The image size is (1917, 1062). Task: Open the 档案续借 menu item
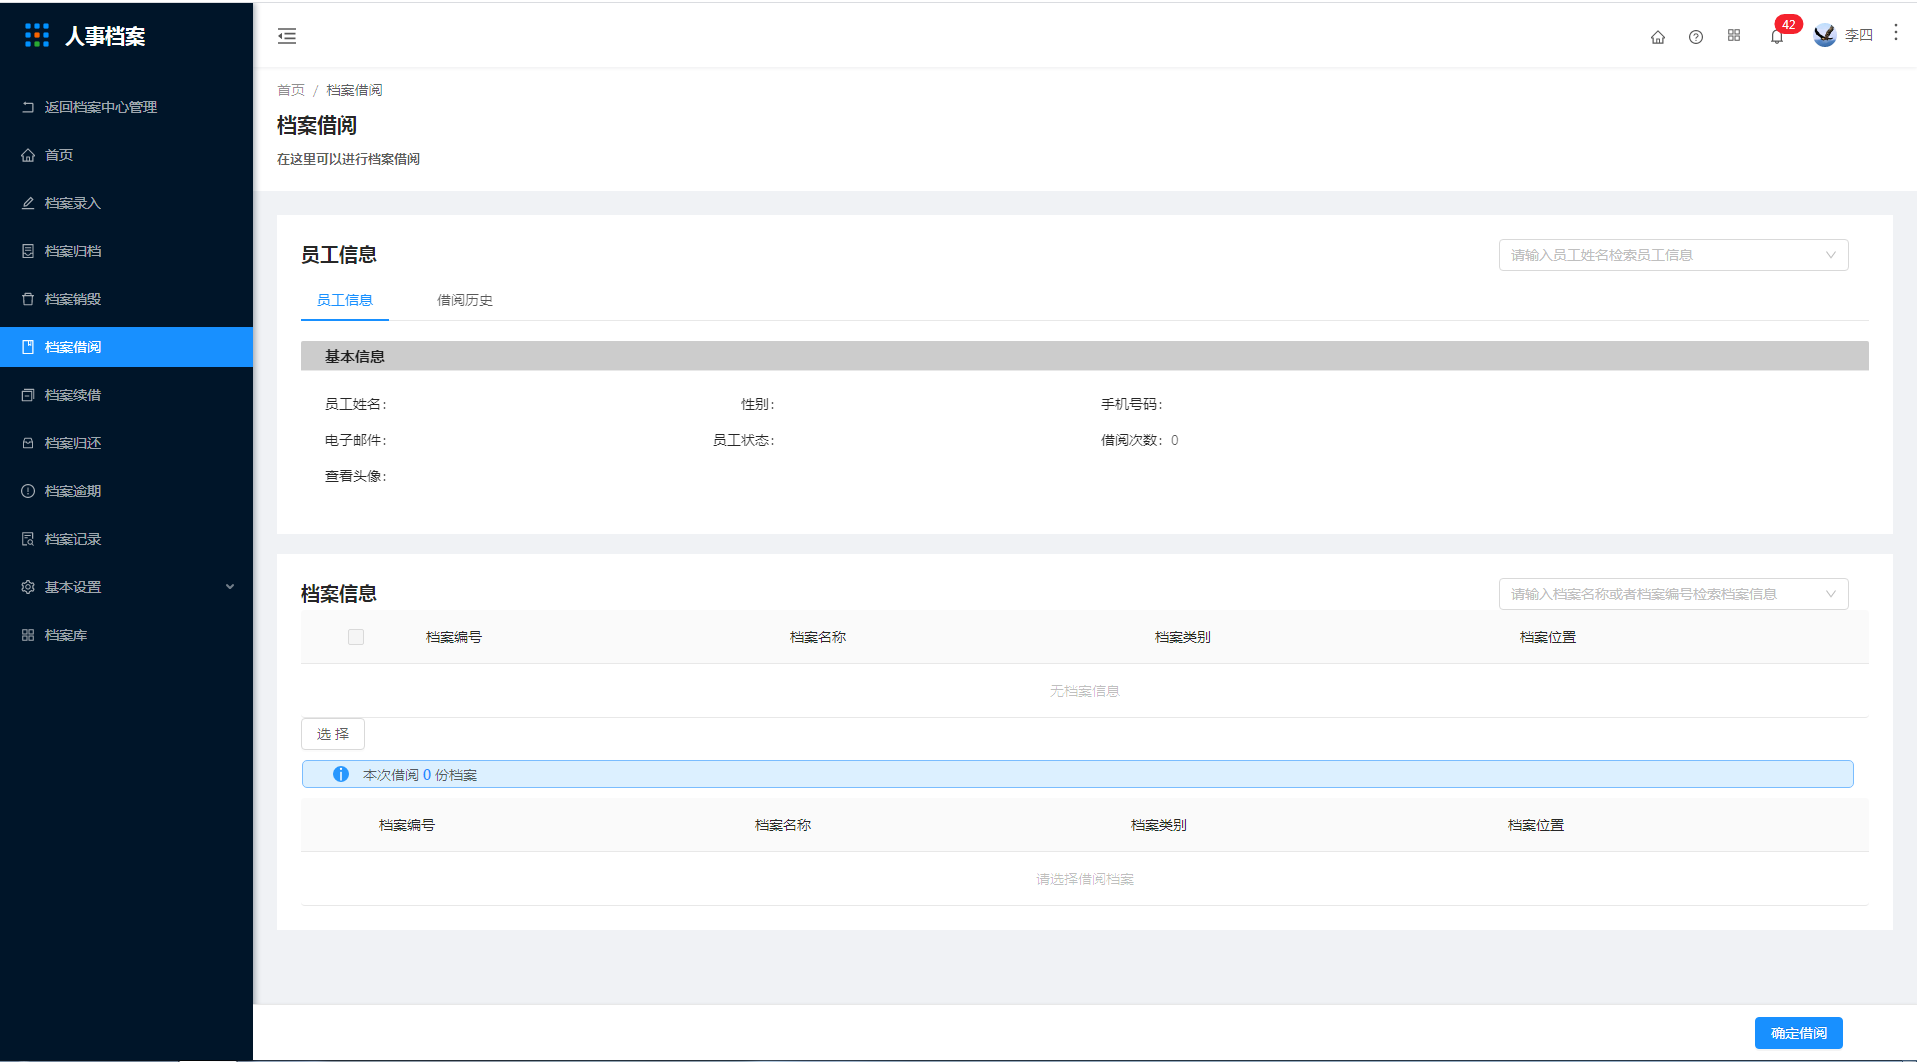[126, 395]
